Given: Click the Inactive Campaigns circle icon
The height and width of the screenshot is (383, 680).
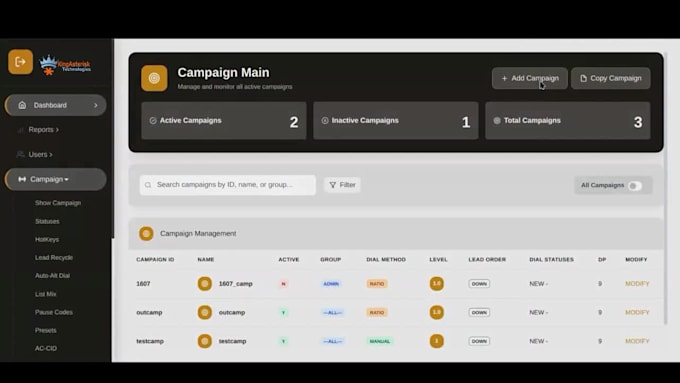Looking at the screenshot, I should click(325, 121).
